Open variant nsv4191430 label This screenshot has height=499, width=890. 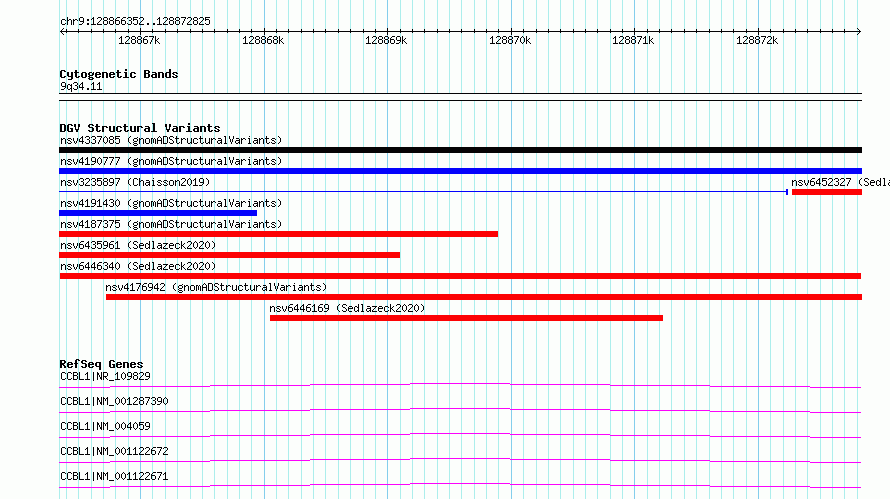click(x=171, y=203)
